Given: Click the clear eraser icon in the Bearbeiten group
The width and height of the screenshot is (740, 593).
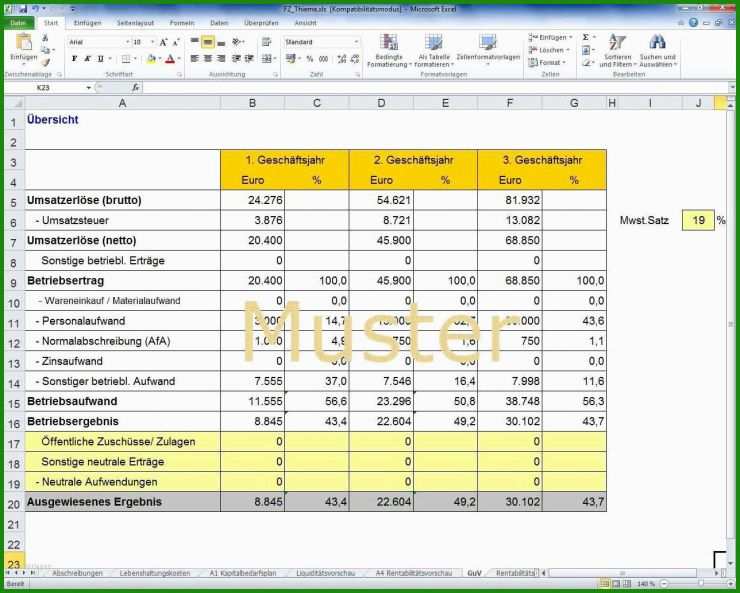Looking at the screenshot, I should pos(586,62).
